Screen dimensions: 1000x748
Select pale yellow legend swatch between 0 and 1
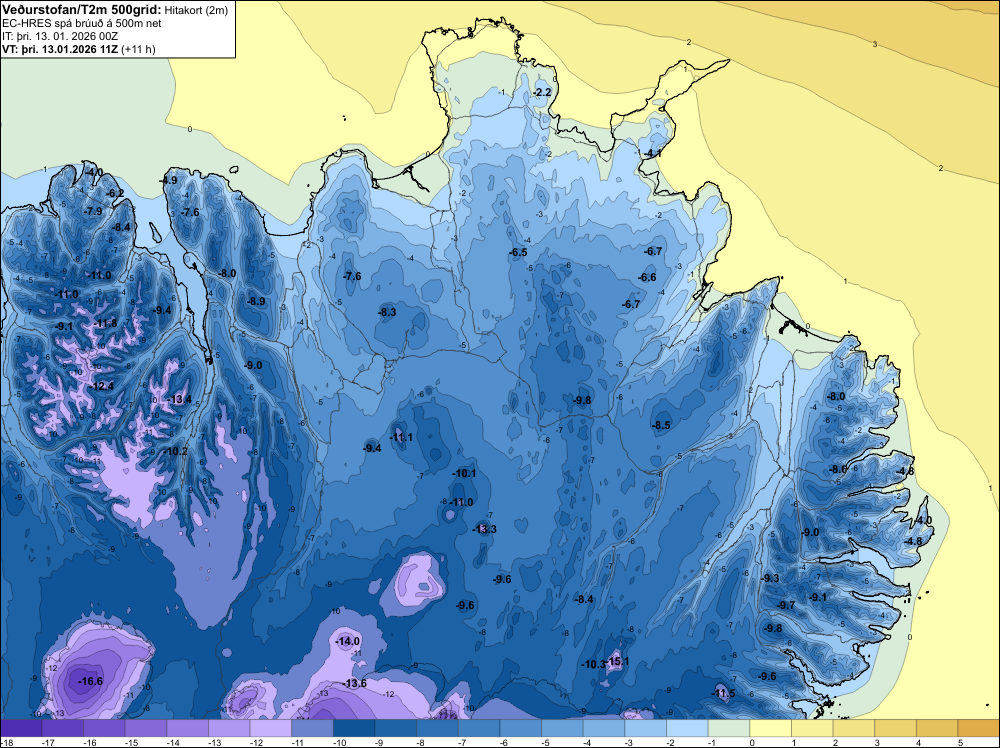[x=770, y=728]
